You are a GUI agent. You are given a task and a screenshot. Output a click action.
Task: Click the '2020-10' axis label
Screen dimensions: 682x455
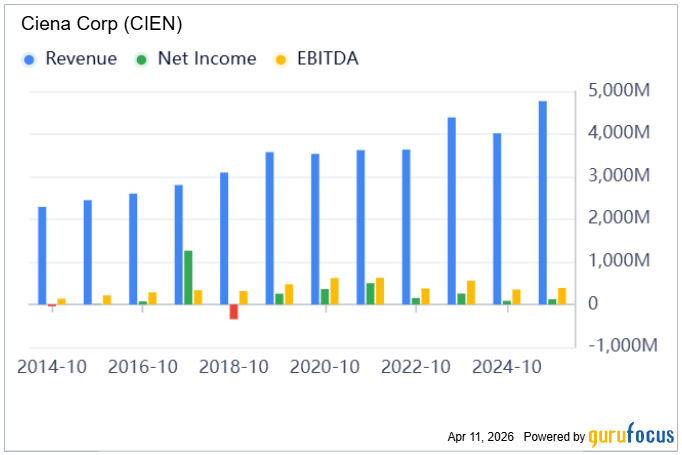(324, 367)
